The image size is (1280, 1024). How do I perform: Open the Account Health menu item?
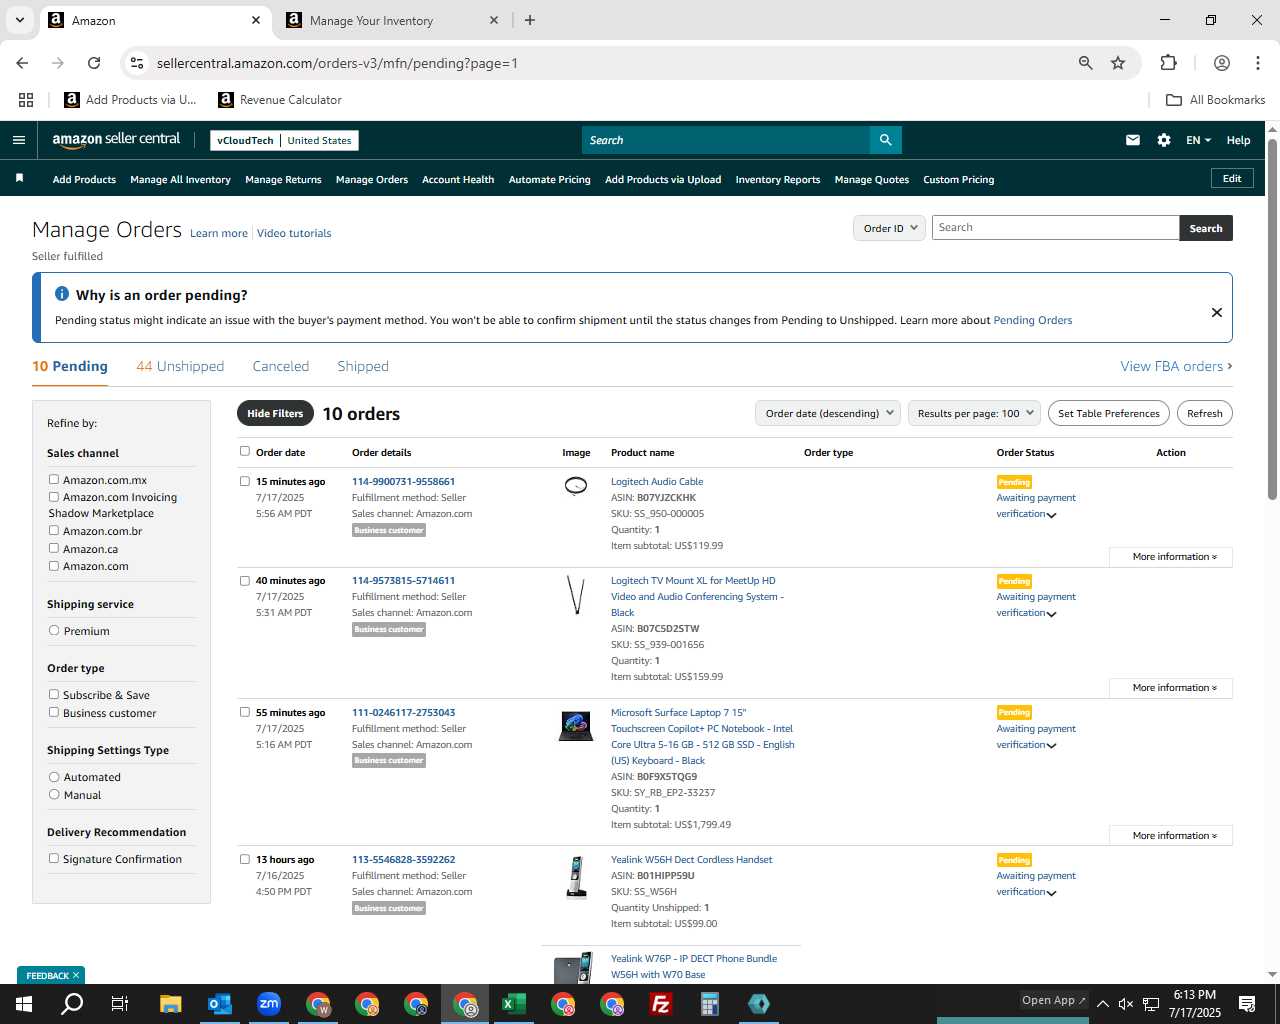pos(458,180)
